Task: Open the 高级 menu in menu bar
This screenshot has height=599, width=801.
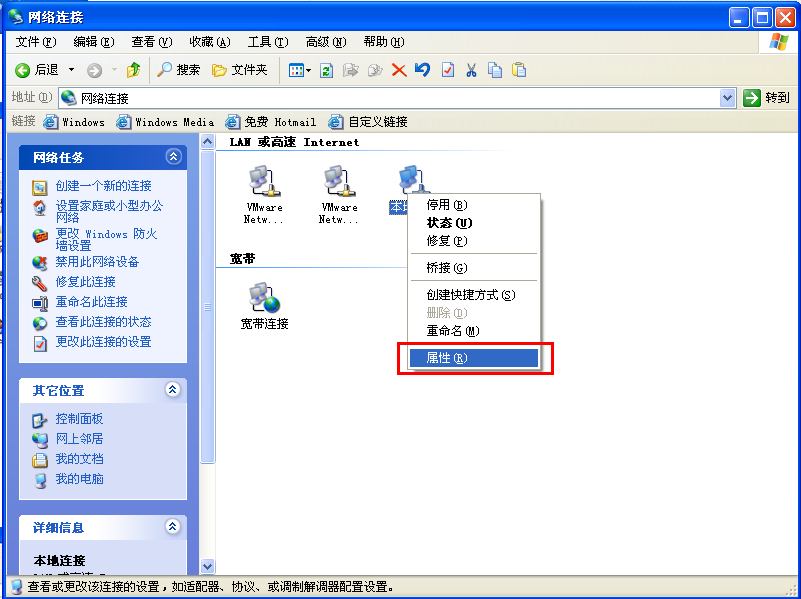Action: [x=325, y=42]
